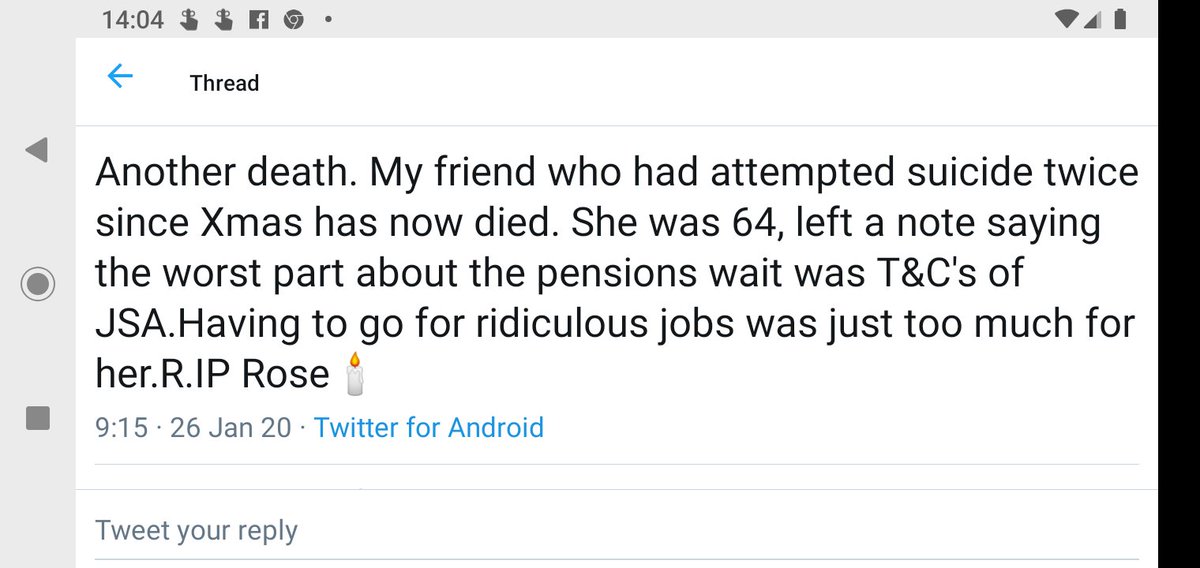Tap the Thread header title
The width and height of the screenshot is (1200, 568).
224,83
